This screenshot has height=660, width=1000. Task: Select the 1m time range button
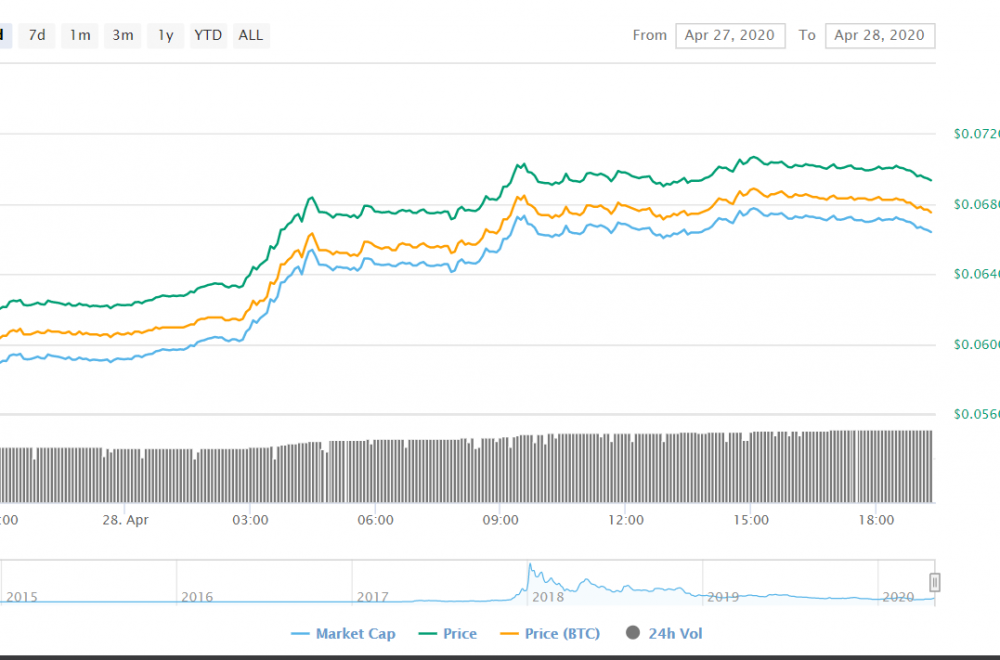(x=80, y=36)
